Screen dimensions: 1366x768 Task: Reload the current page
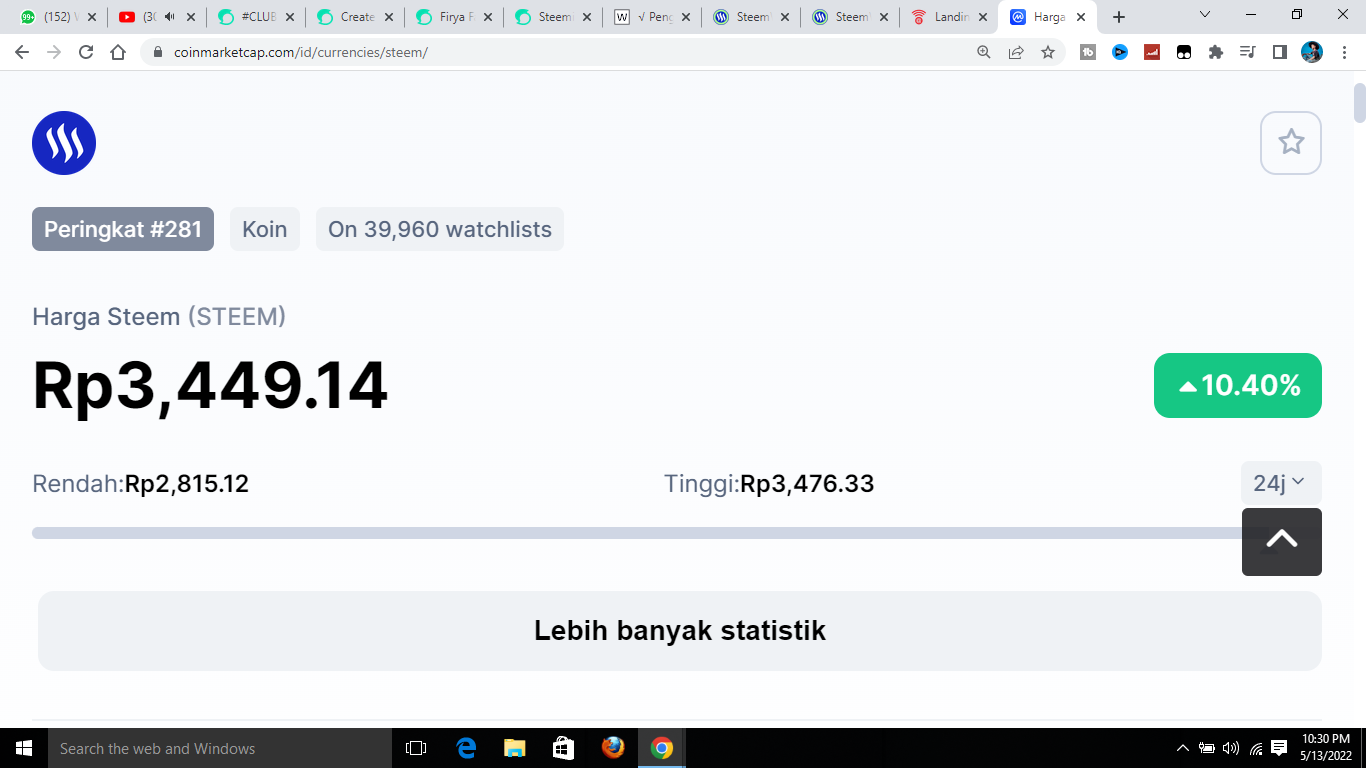(86, 52)
